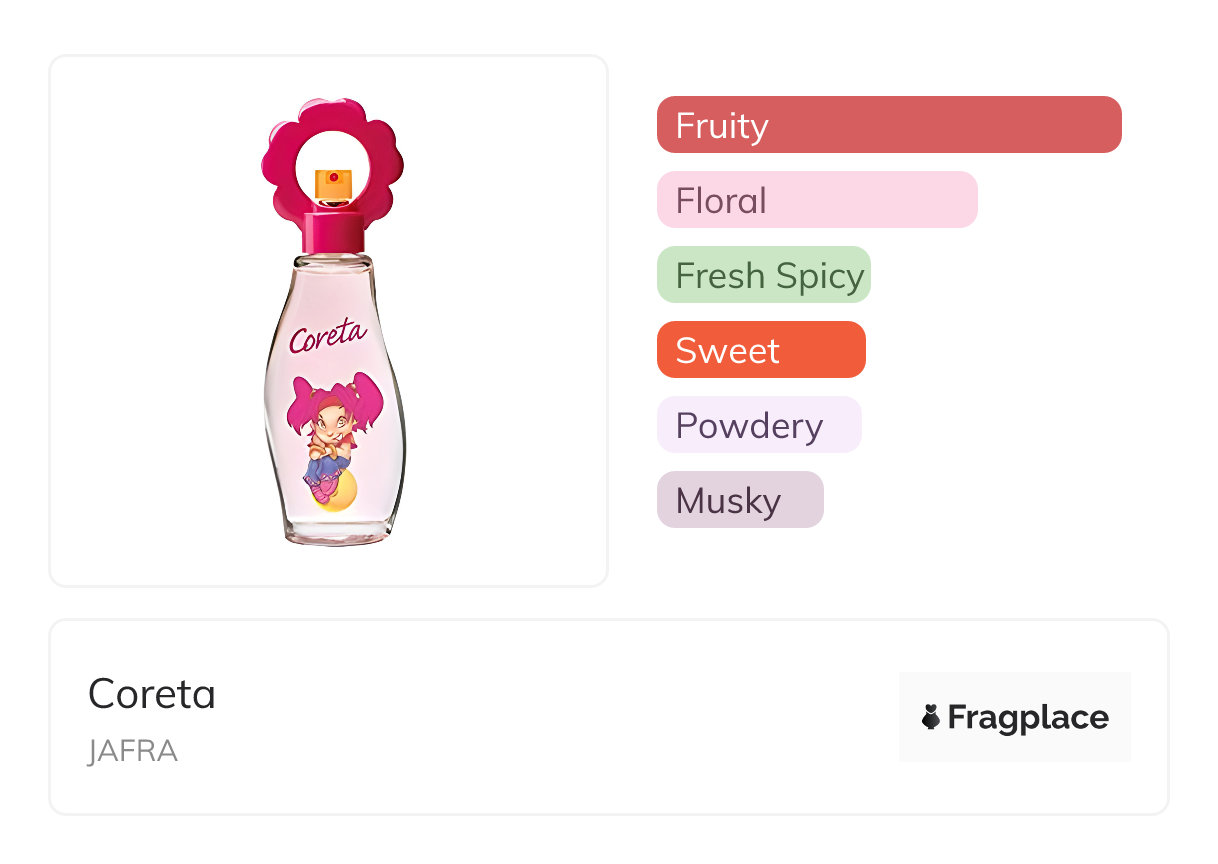1218x864 pixels.
Task: Click the Fragplace wordmark text
Action: click(1028, 717)
